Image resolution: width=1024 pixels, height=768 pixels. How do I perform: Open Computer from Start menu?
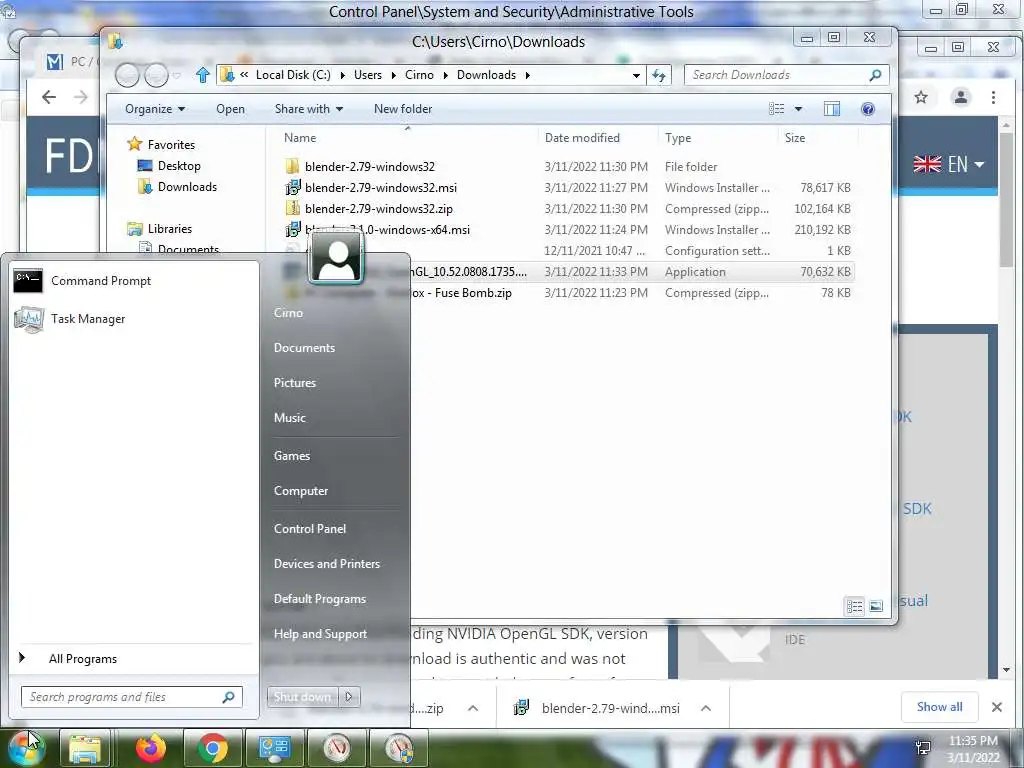301,490
